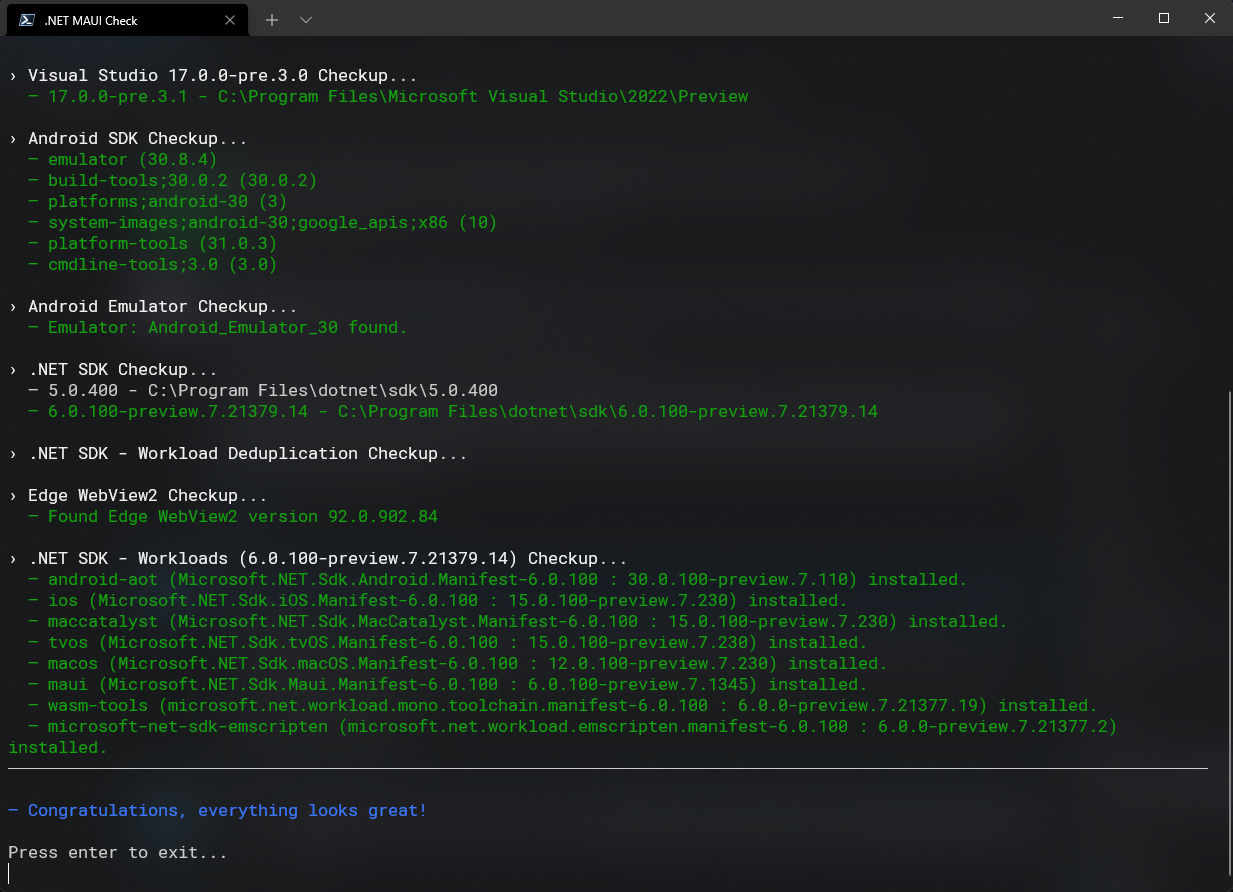Click the Visual Studio 2022 Preview path line

tap(388, 97)
